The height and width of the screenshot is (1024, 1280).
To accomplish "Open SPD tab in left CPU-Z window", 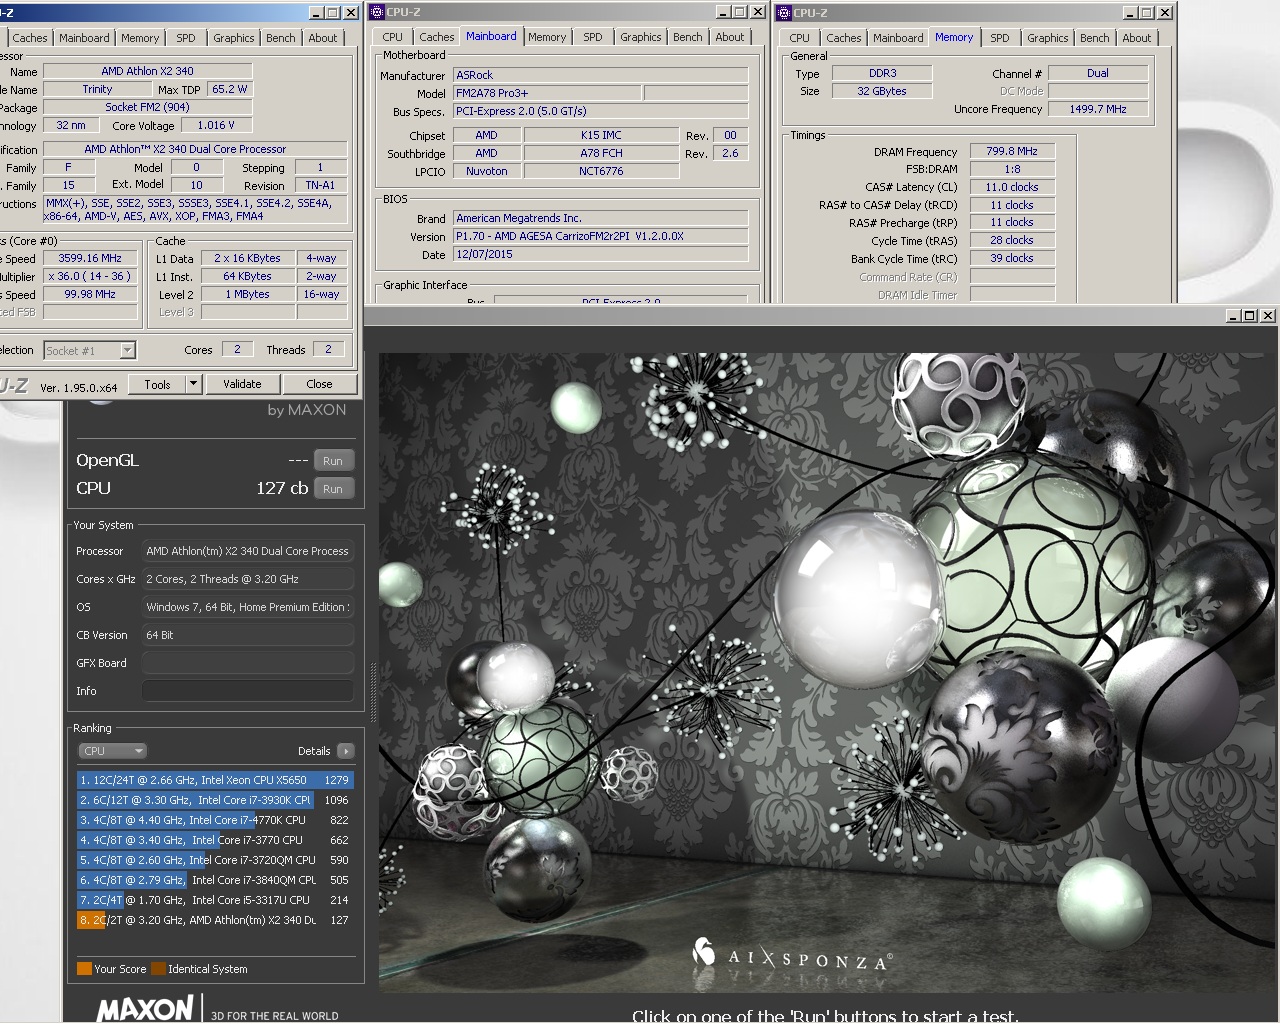I will click(x=186, y=38).
